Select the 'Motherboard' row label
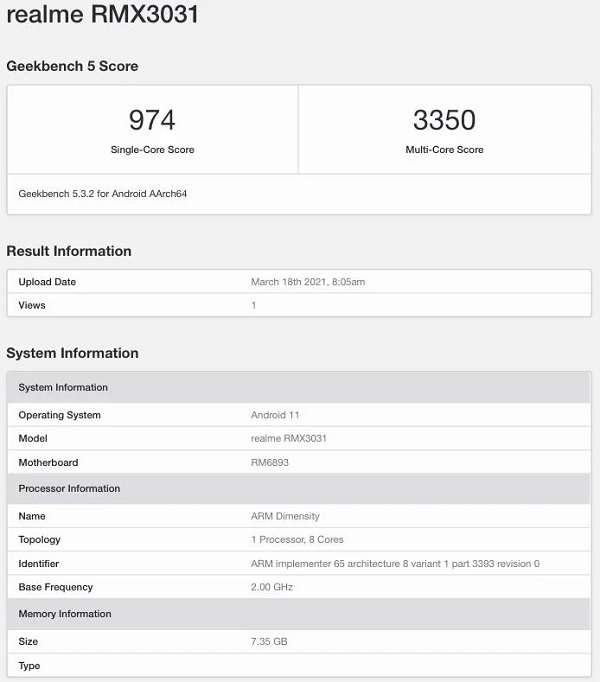The image size is (600, 682). point(48,462)
